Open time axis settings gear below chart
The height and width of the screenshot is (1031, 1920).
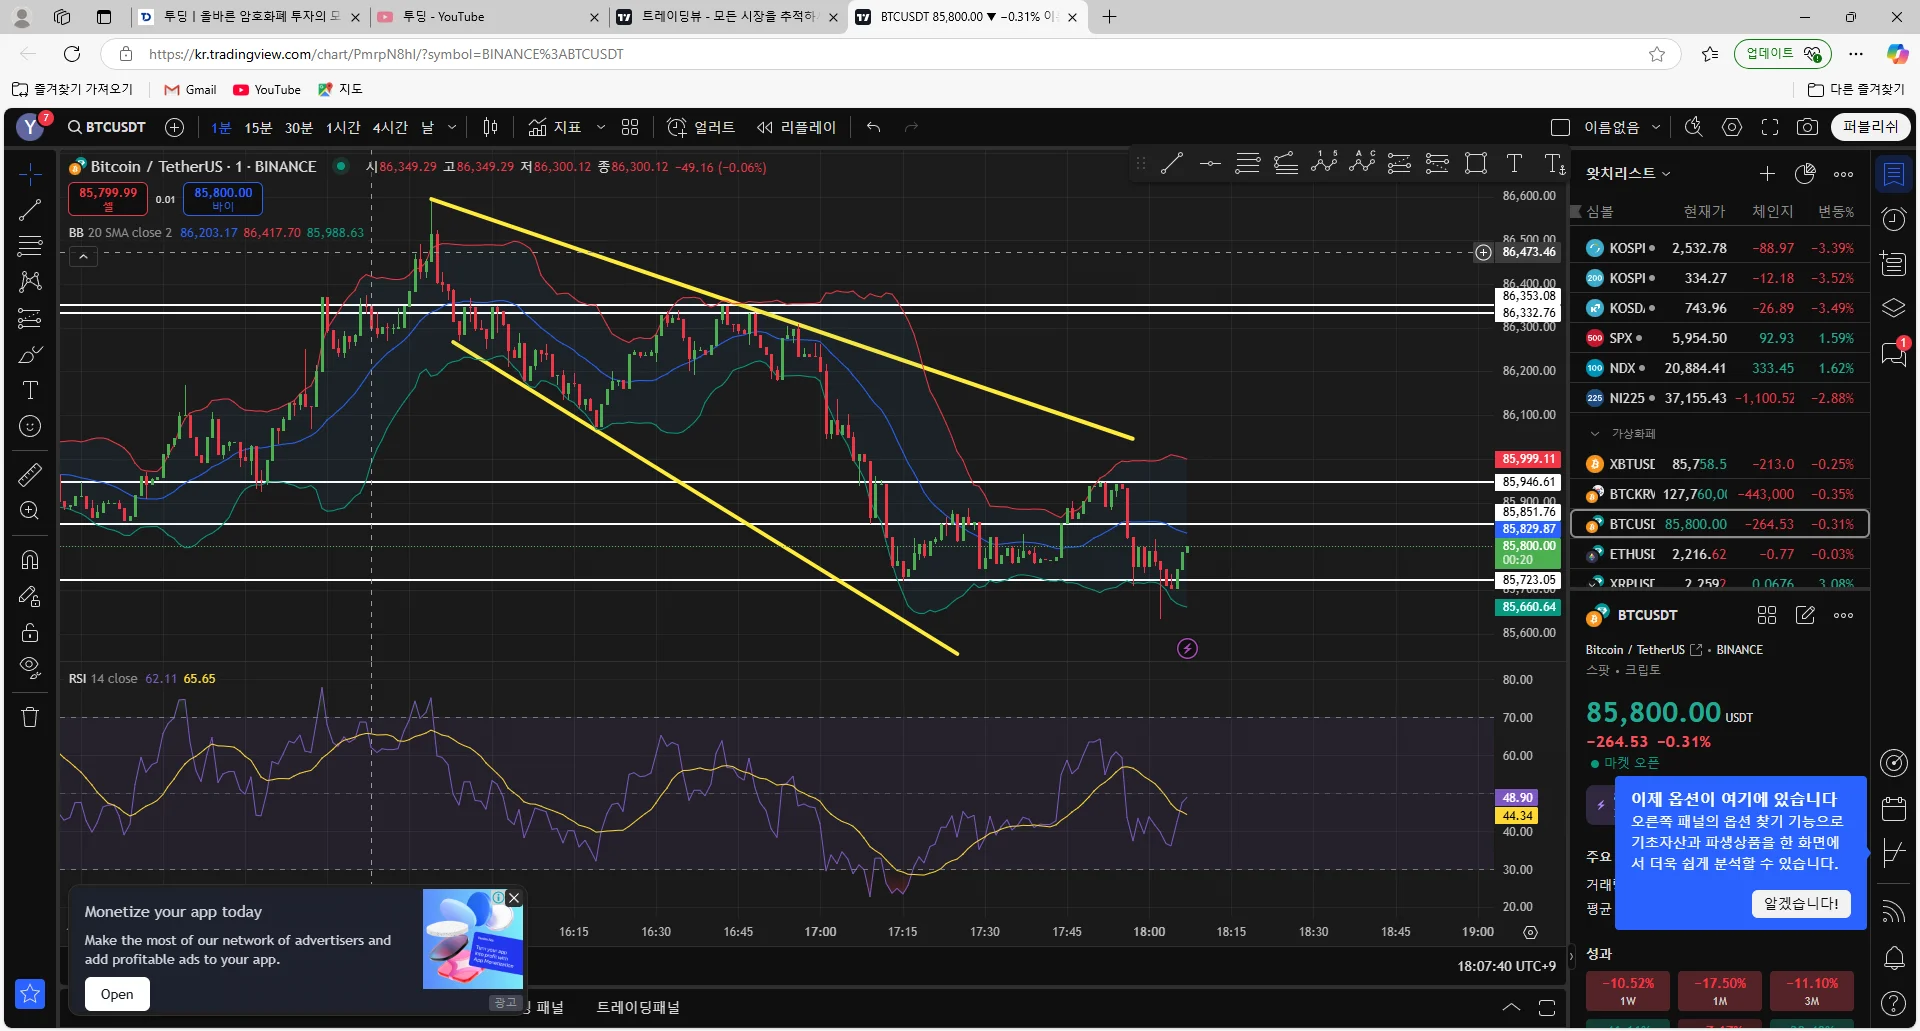1530,932
